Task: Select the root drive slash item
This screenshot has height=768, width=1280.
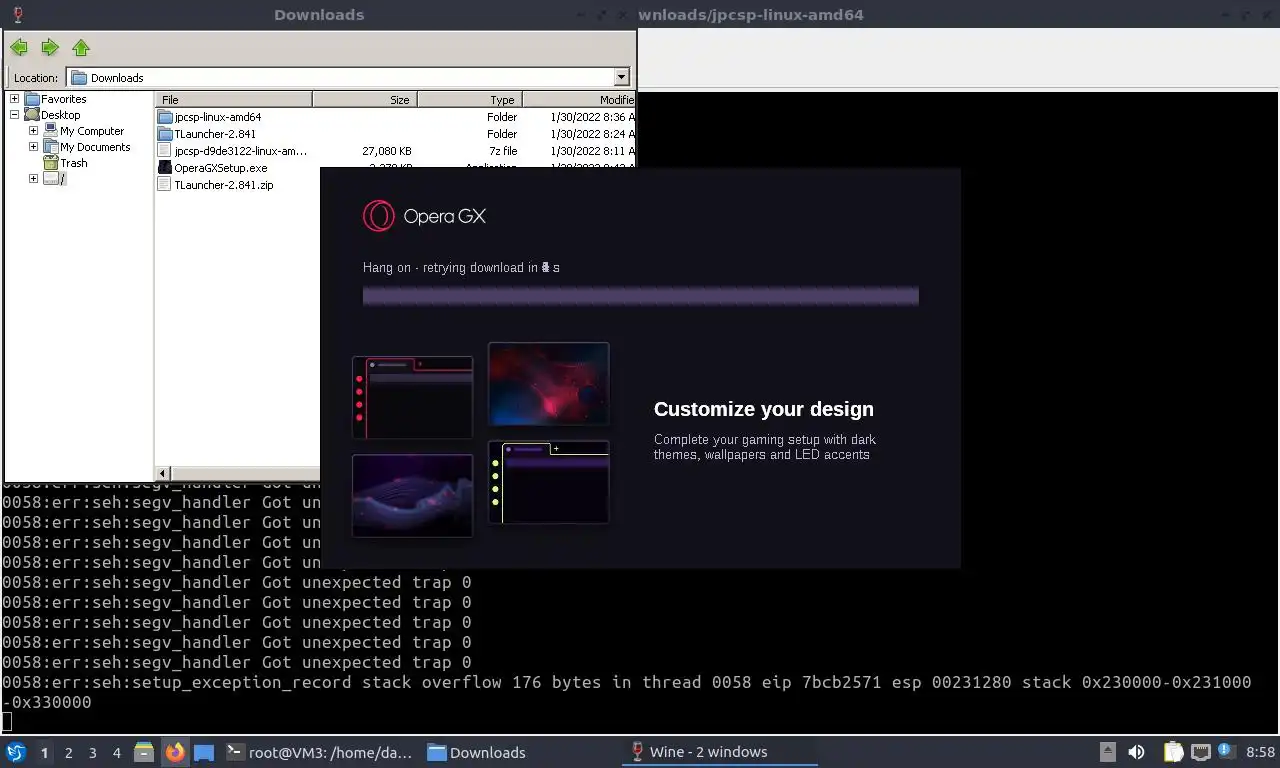Action: tap(62, 179)
